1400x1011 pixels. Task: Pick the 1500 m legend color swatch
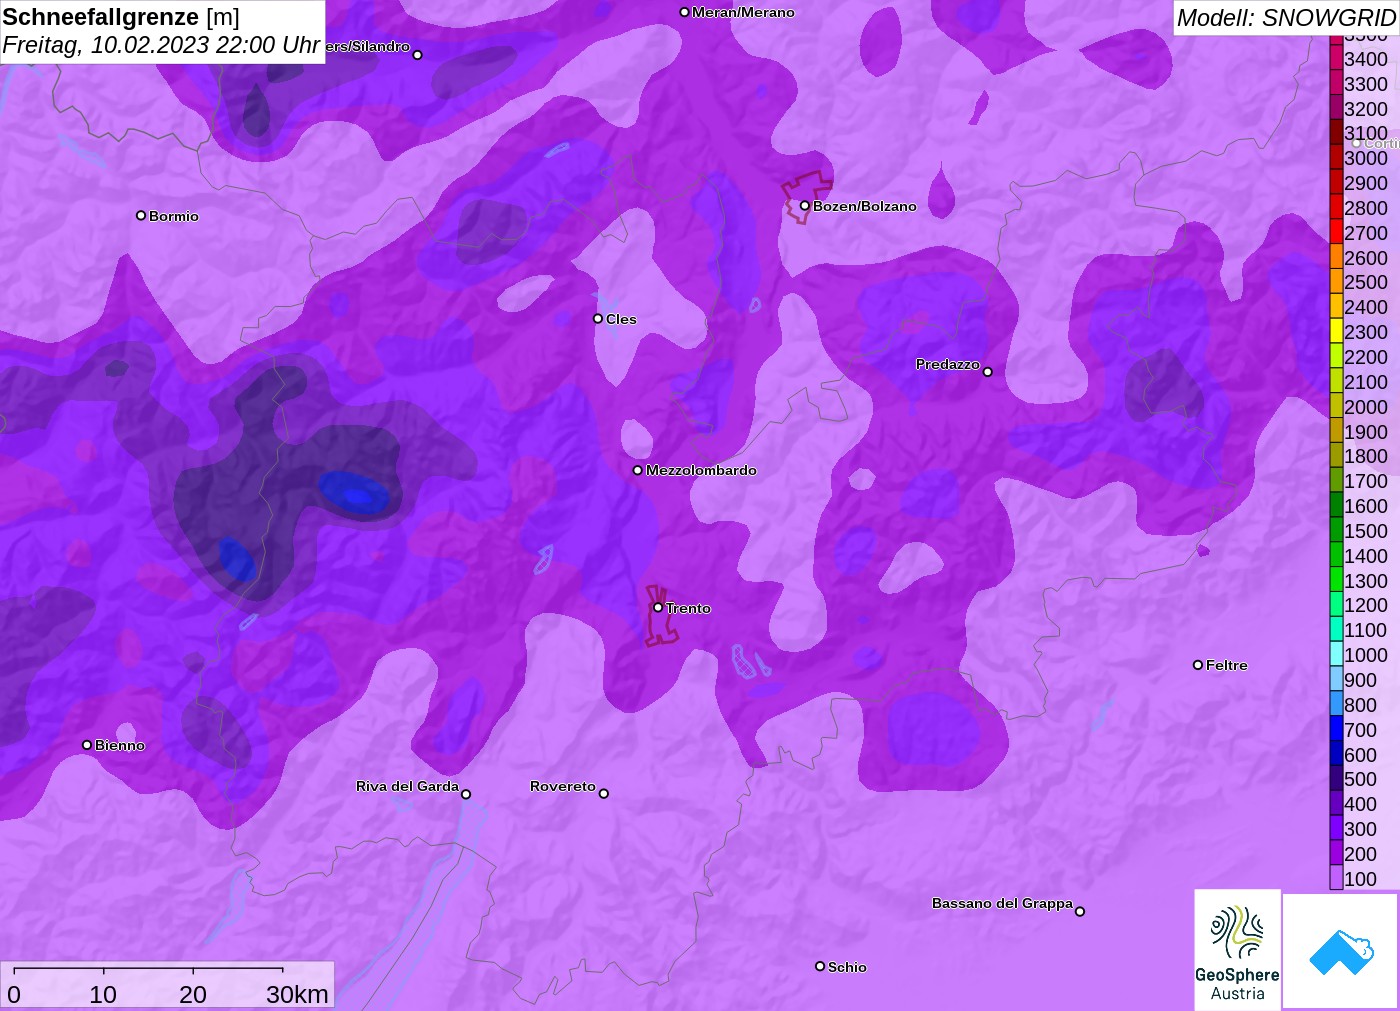(x=1336, y=530)
